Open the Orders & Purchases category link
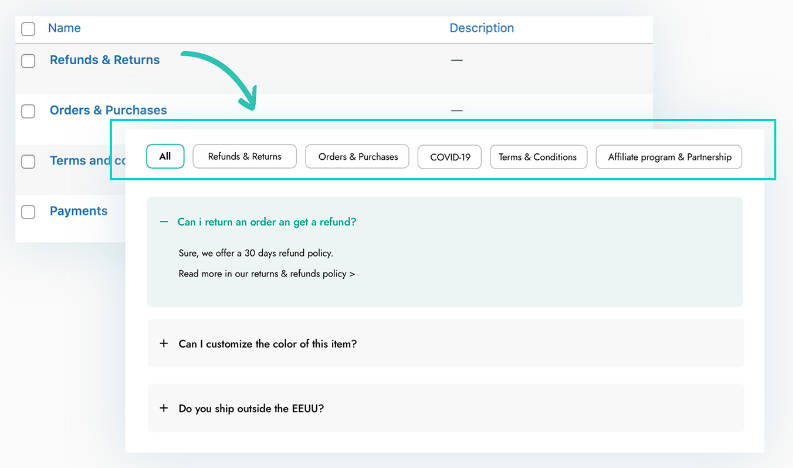The width and height of the screenshot is (793, 468). tap(108, 110)
